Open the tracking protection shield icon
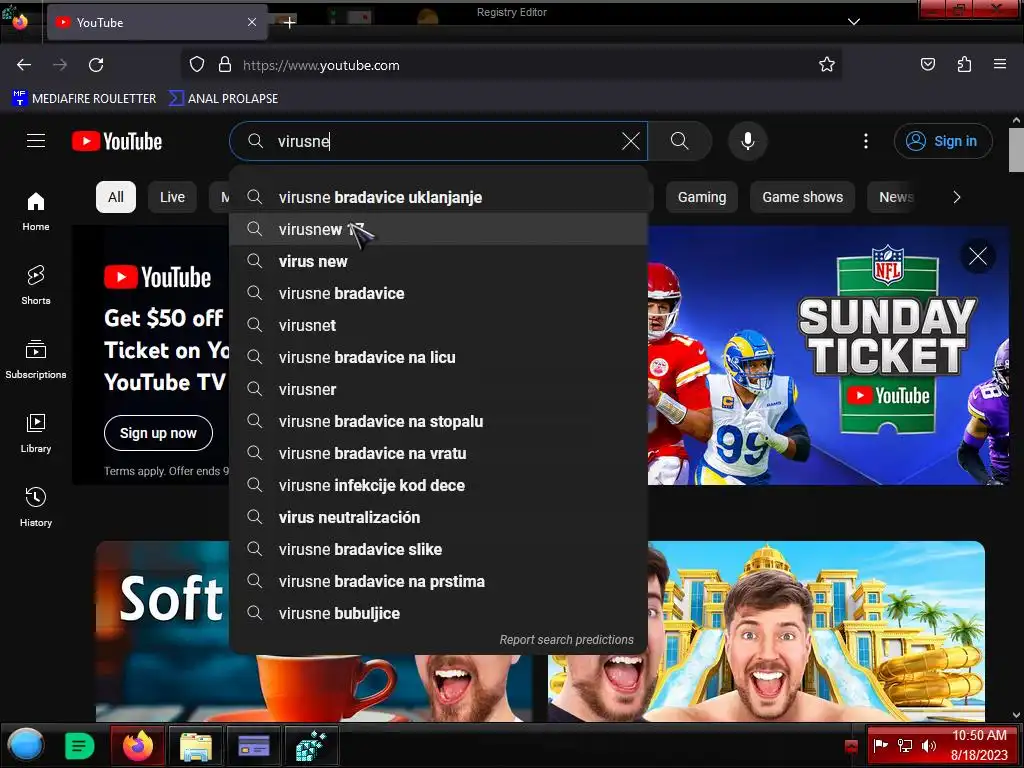Image resolution: width=1024 pixels, height=768 pixels. coord(197,65)
